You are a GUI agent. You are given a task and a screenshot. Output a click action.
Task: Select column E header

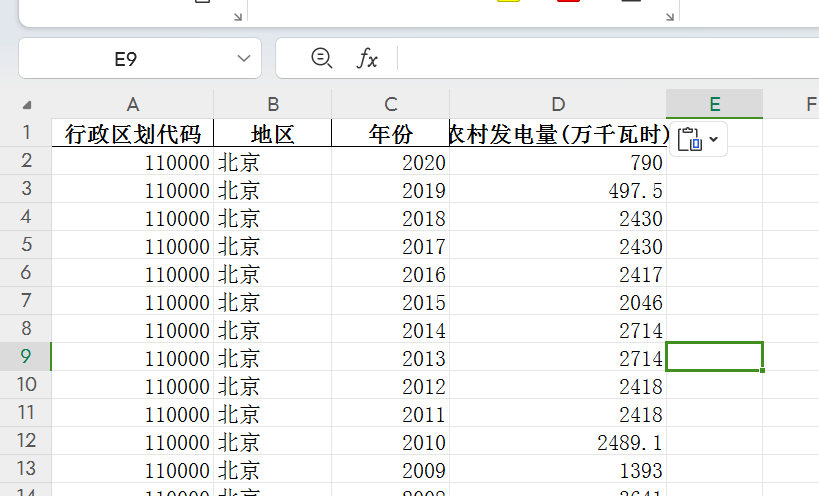point(715,104)
